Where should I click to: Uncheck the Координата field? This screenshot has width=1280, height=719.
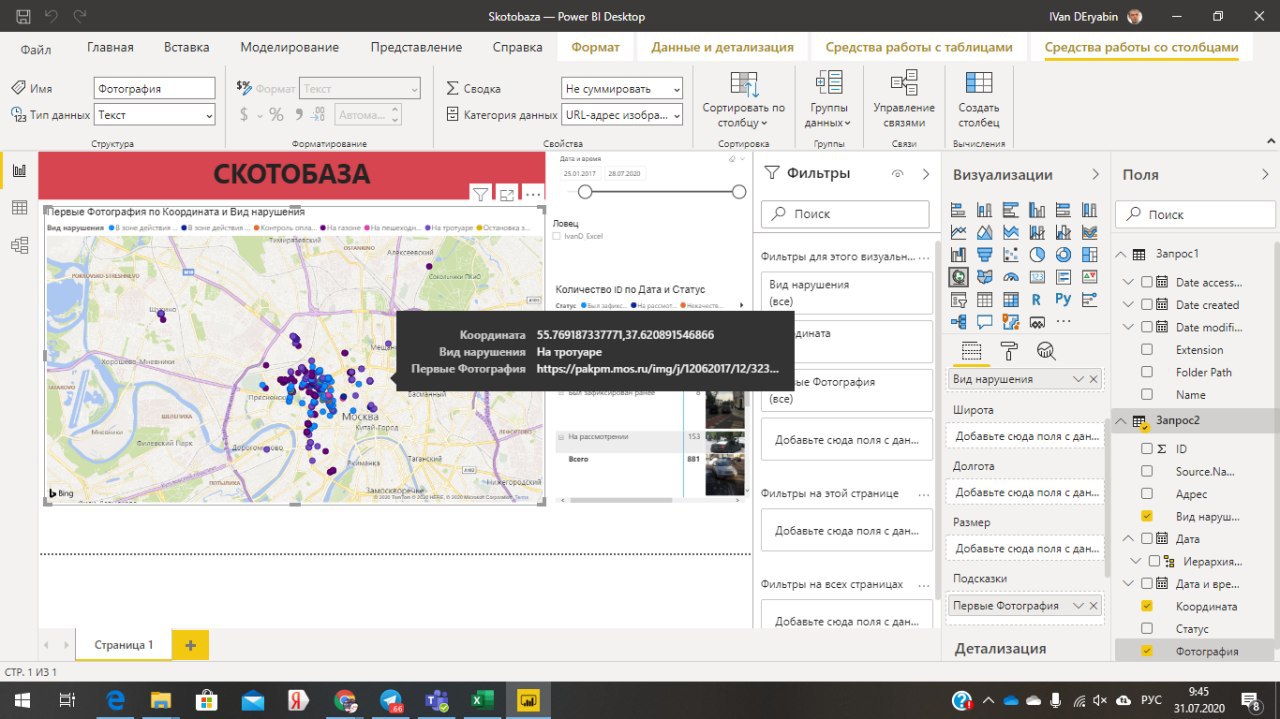tap(1147, 606)
